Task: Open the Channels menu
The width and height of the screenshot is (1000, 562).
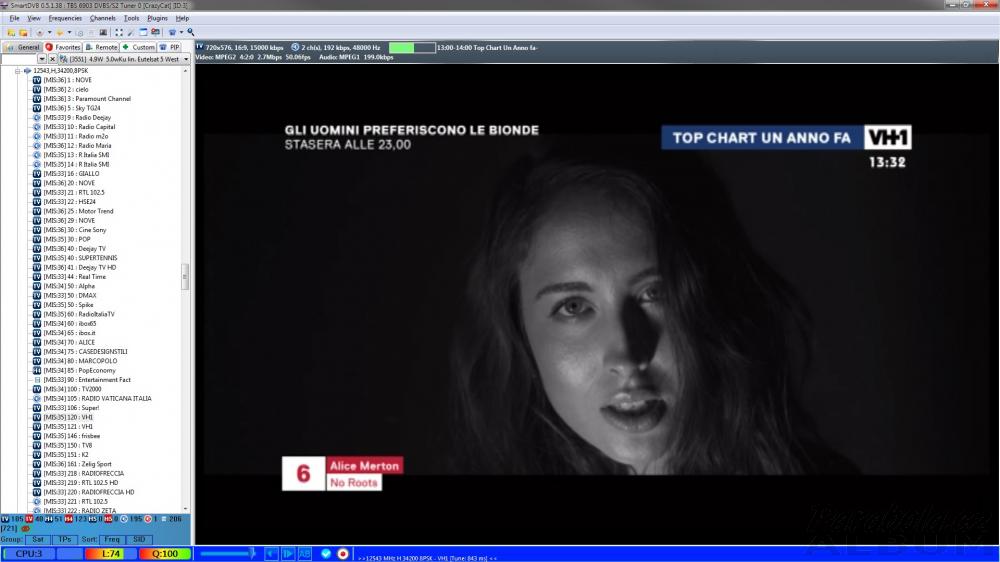Action: [x=103, y=18]
